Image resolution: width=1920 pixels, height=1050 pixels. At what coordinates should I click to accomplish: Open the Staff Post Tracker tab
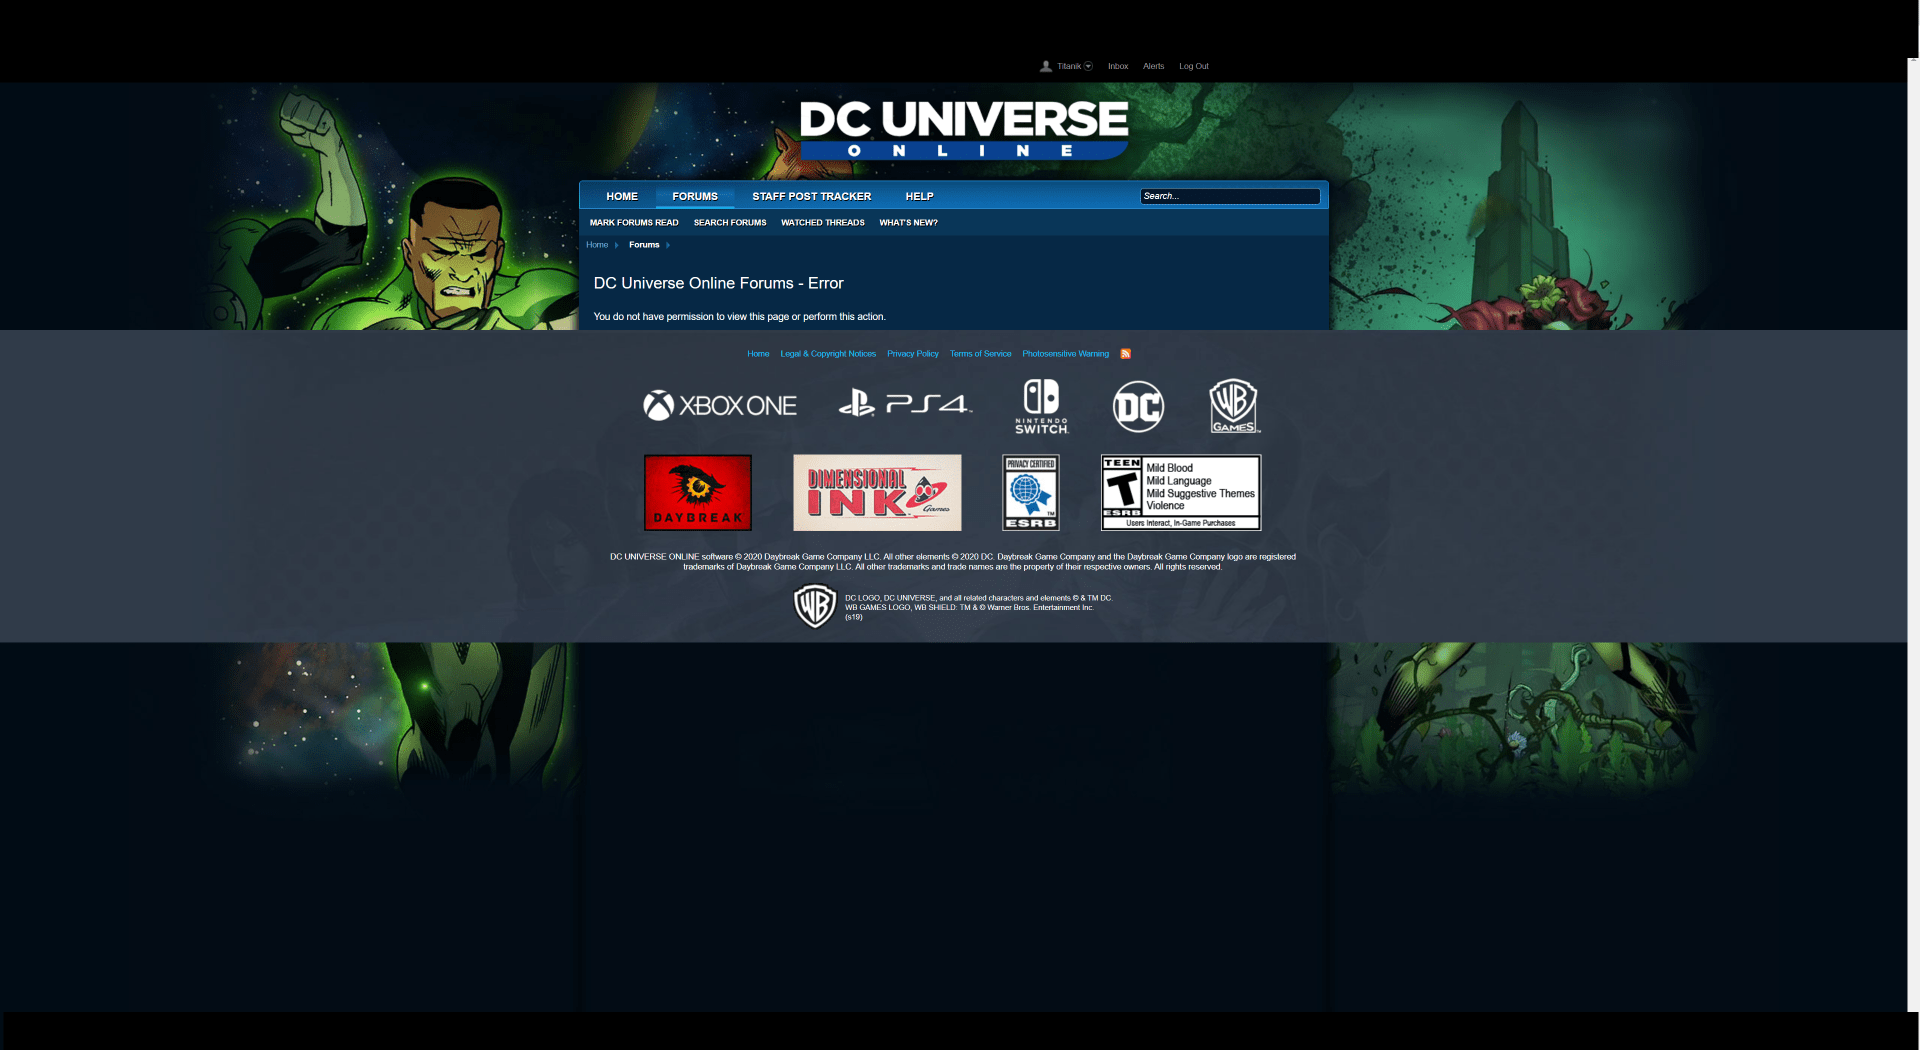point(811,196)
